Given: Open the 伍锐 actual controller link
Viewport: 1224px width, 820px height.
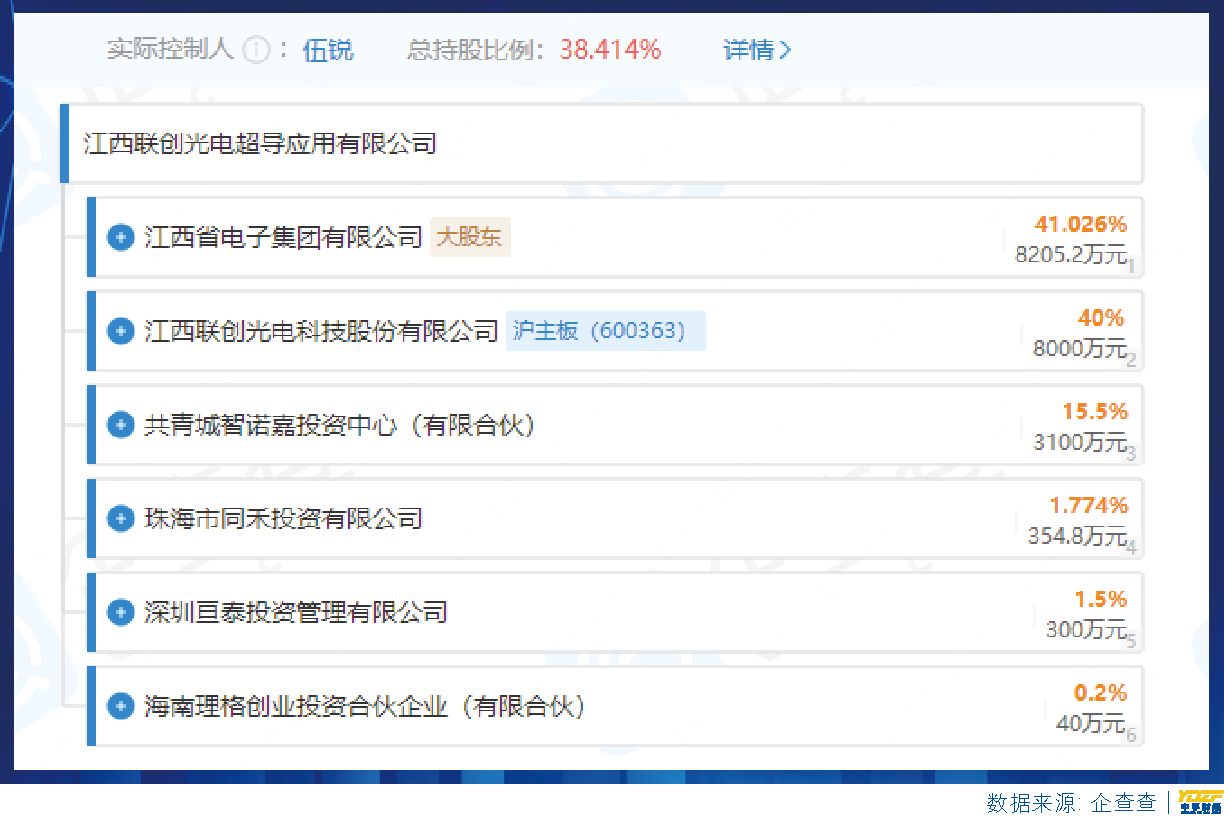Looking at the screenshot, I should pyautogui.click(x=328, y=50).
